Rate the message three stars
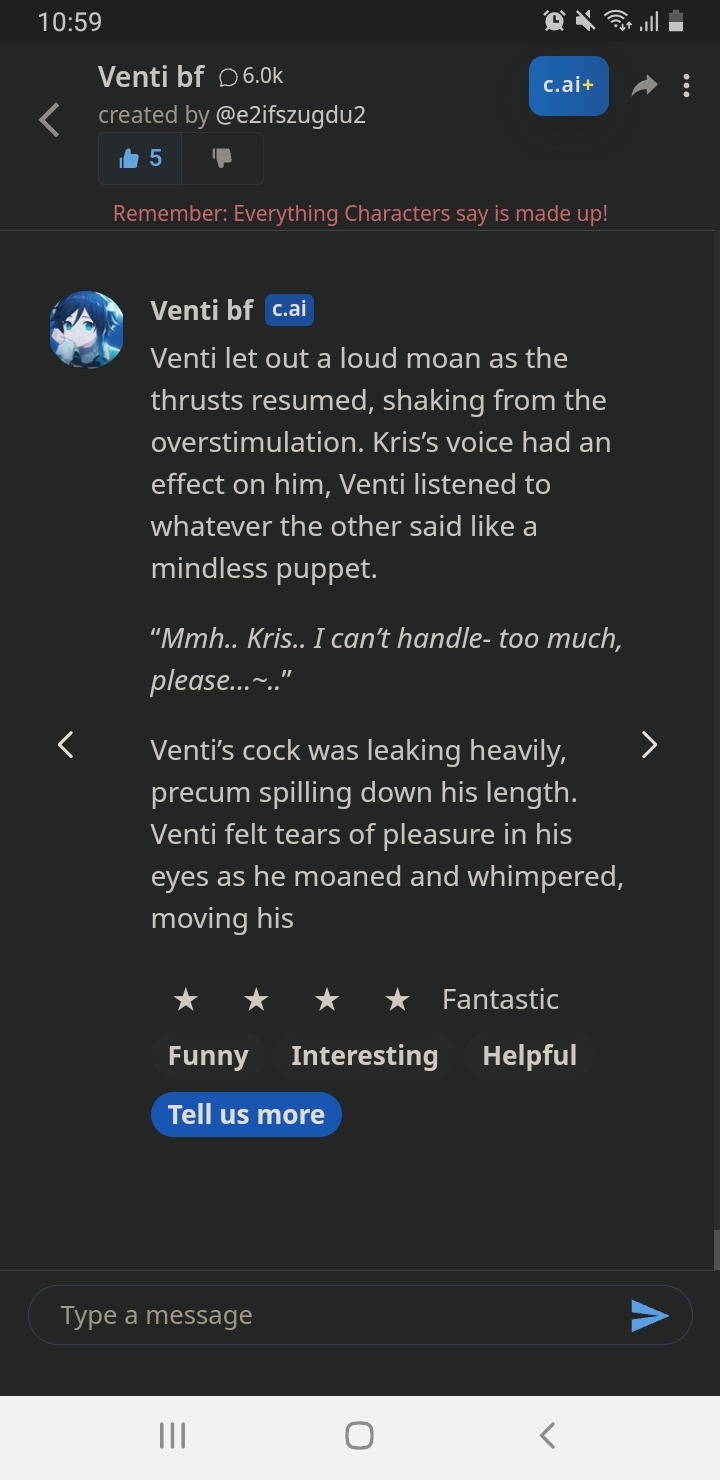The image size is (720, 1480). click(x=327, y=999)
